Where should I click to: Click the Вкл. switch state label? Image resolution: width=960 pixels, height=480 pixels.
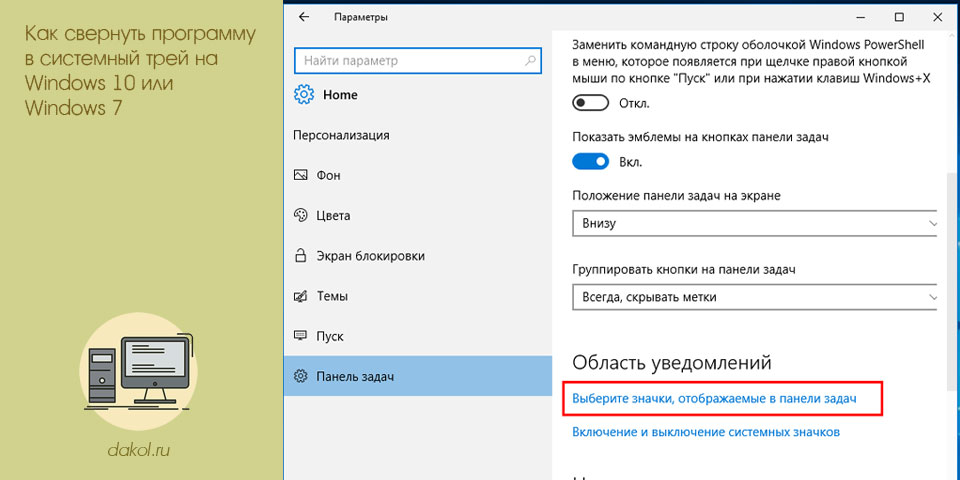(x=630, y=162)
